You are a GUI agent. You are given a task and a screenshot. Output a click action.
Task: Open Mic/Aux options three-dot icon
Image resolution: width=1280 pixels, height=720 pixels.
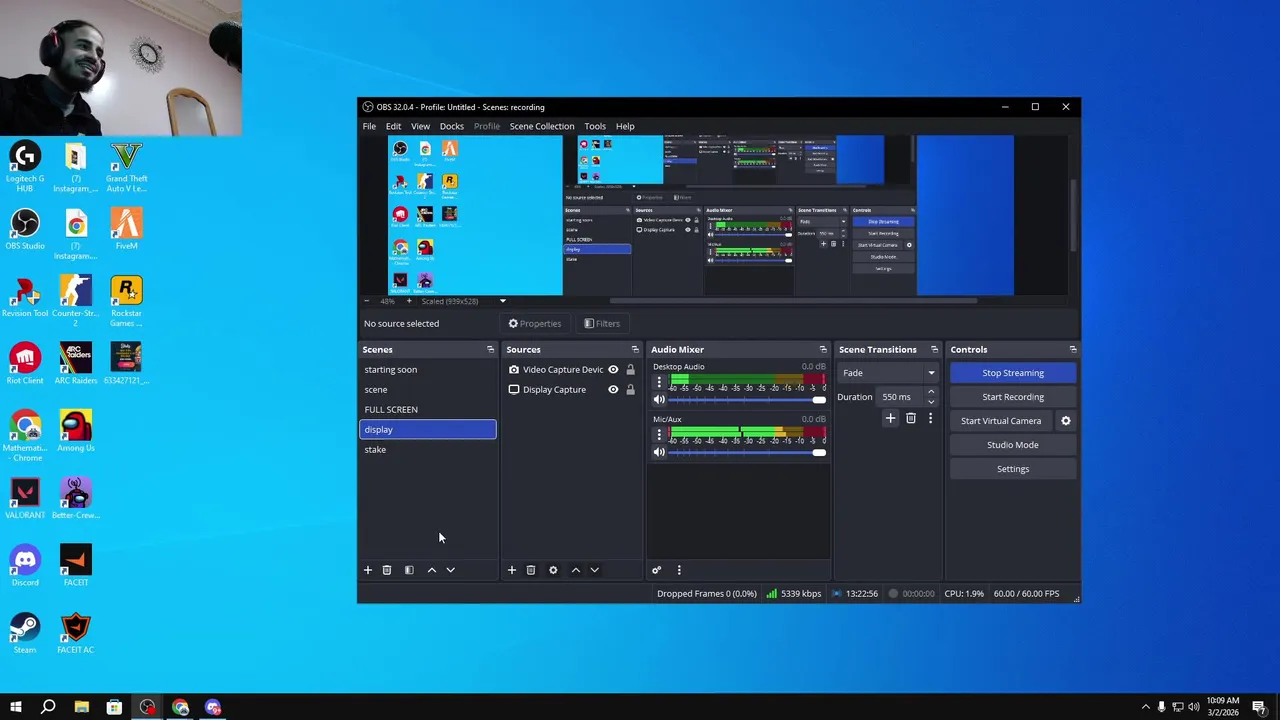point(659,435)
